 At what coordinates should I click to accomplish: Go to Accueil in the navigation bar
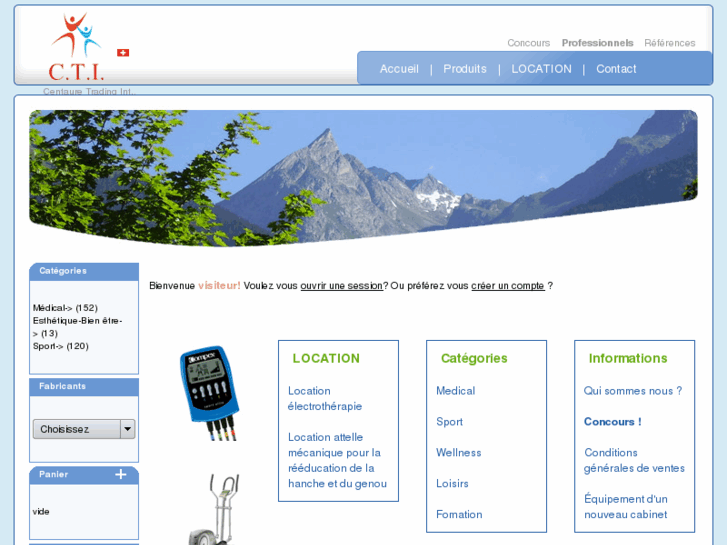(399, 69)
